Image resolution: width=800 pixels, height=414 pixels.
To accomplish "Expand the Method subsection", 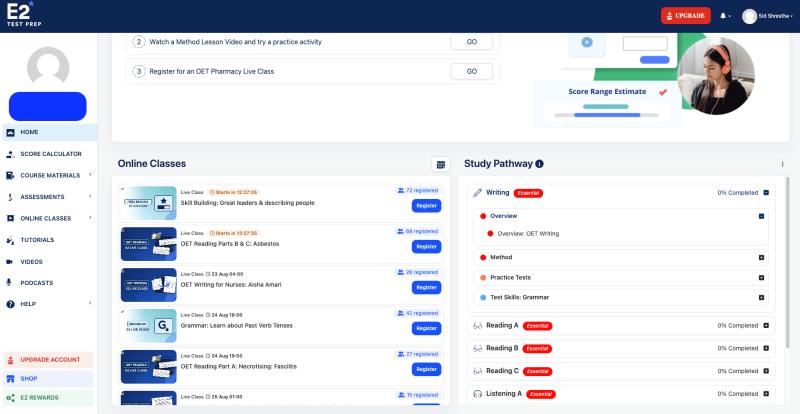I will [761, 257].
